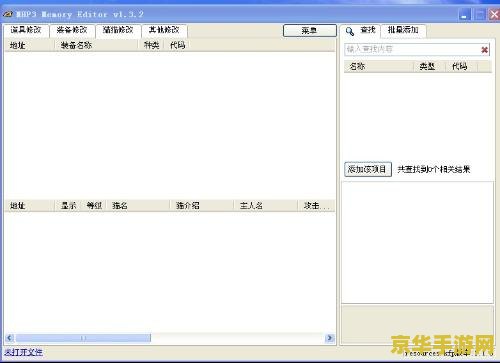The image size is (500, 363).
Task: Open the 道具修改 (item edit) tab
Action: point(26,30)
